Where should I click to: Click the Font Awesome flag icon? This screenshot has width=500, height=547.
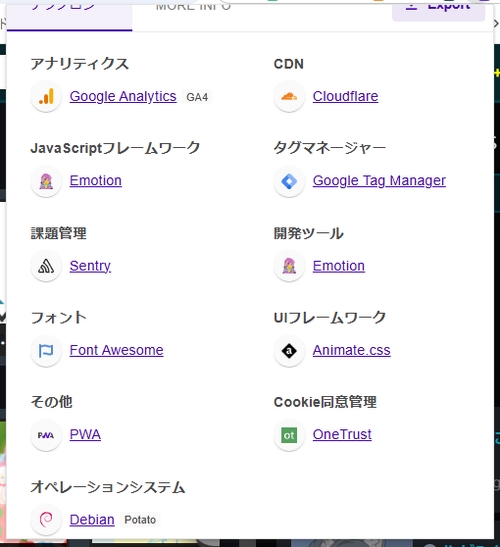(46, 351)
